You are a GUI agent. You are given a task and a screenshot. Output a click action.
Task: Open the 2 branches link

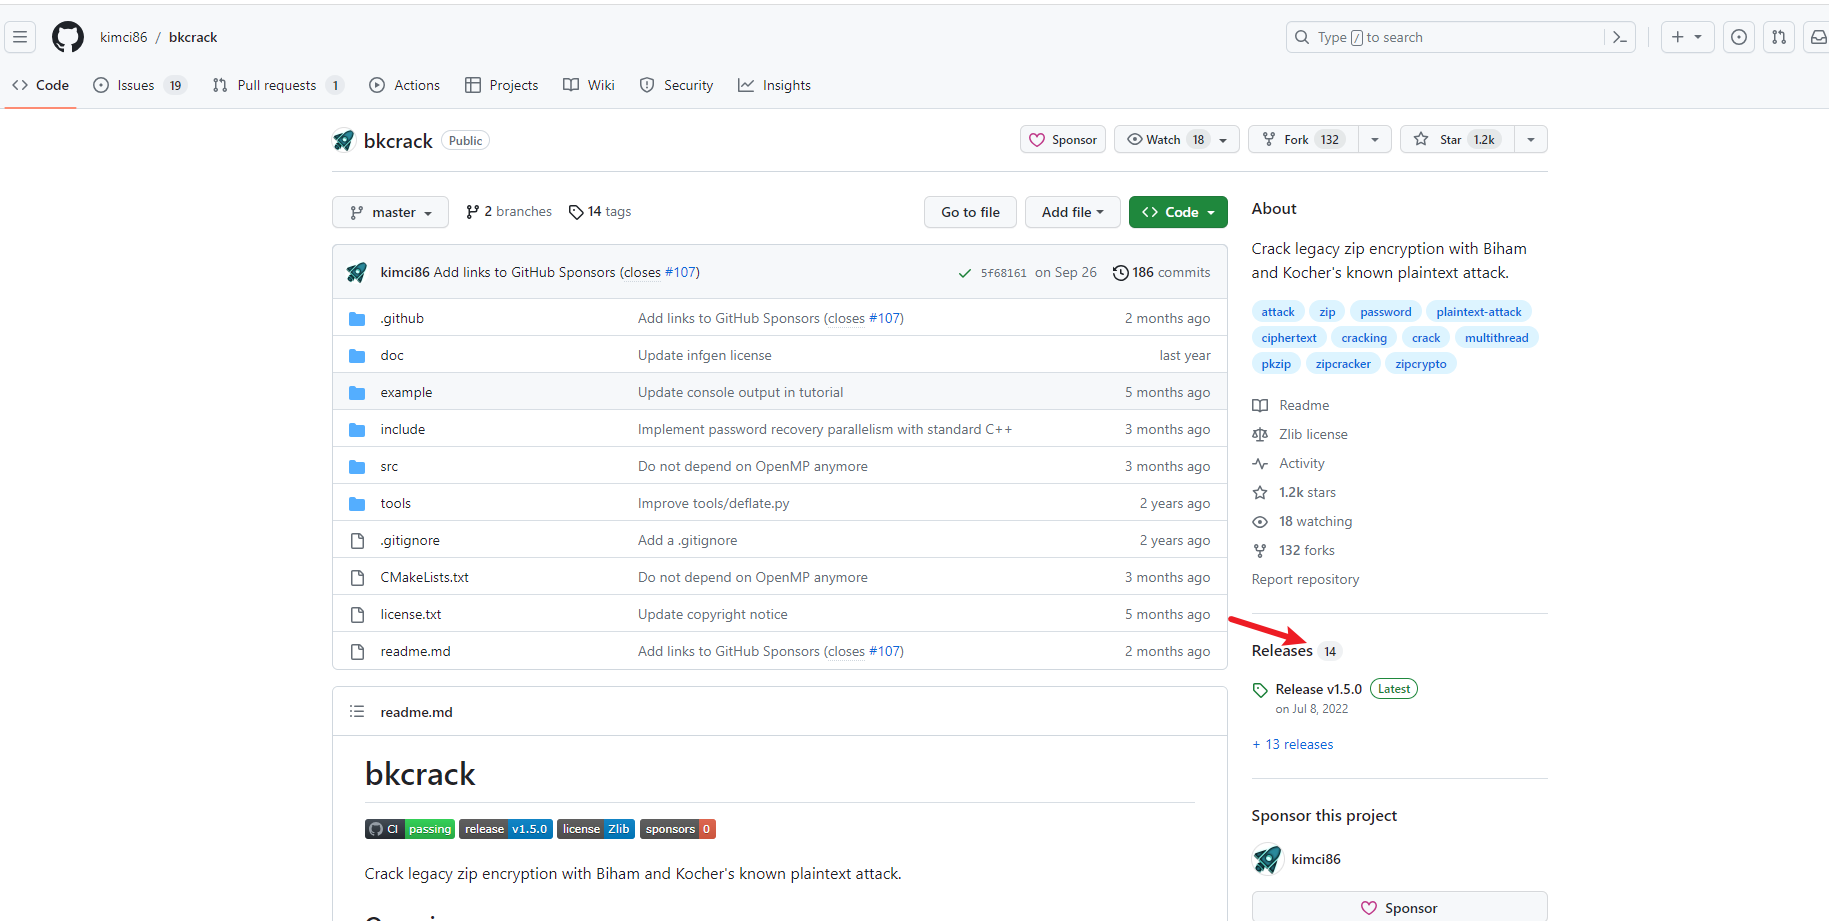pos(509,212)
